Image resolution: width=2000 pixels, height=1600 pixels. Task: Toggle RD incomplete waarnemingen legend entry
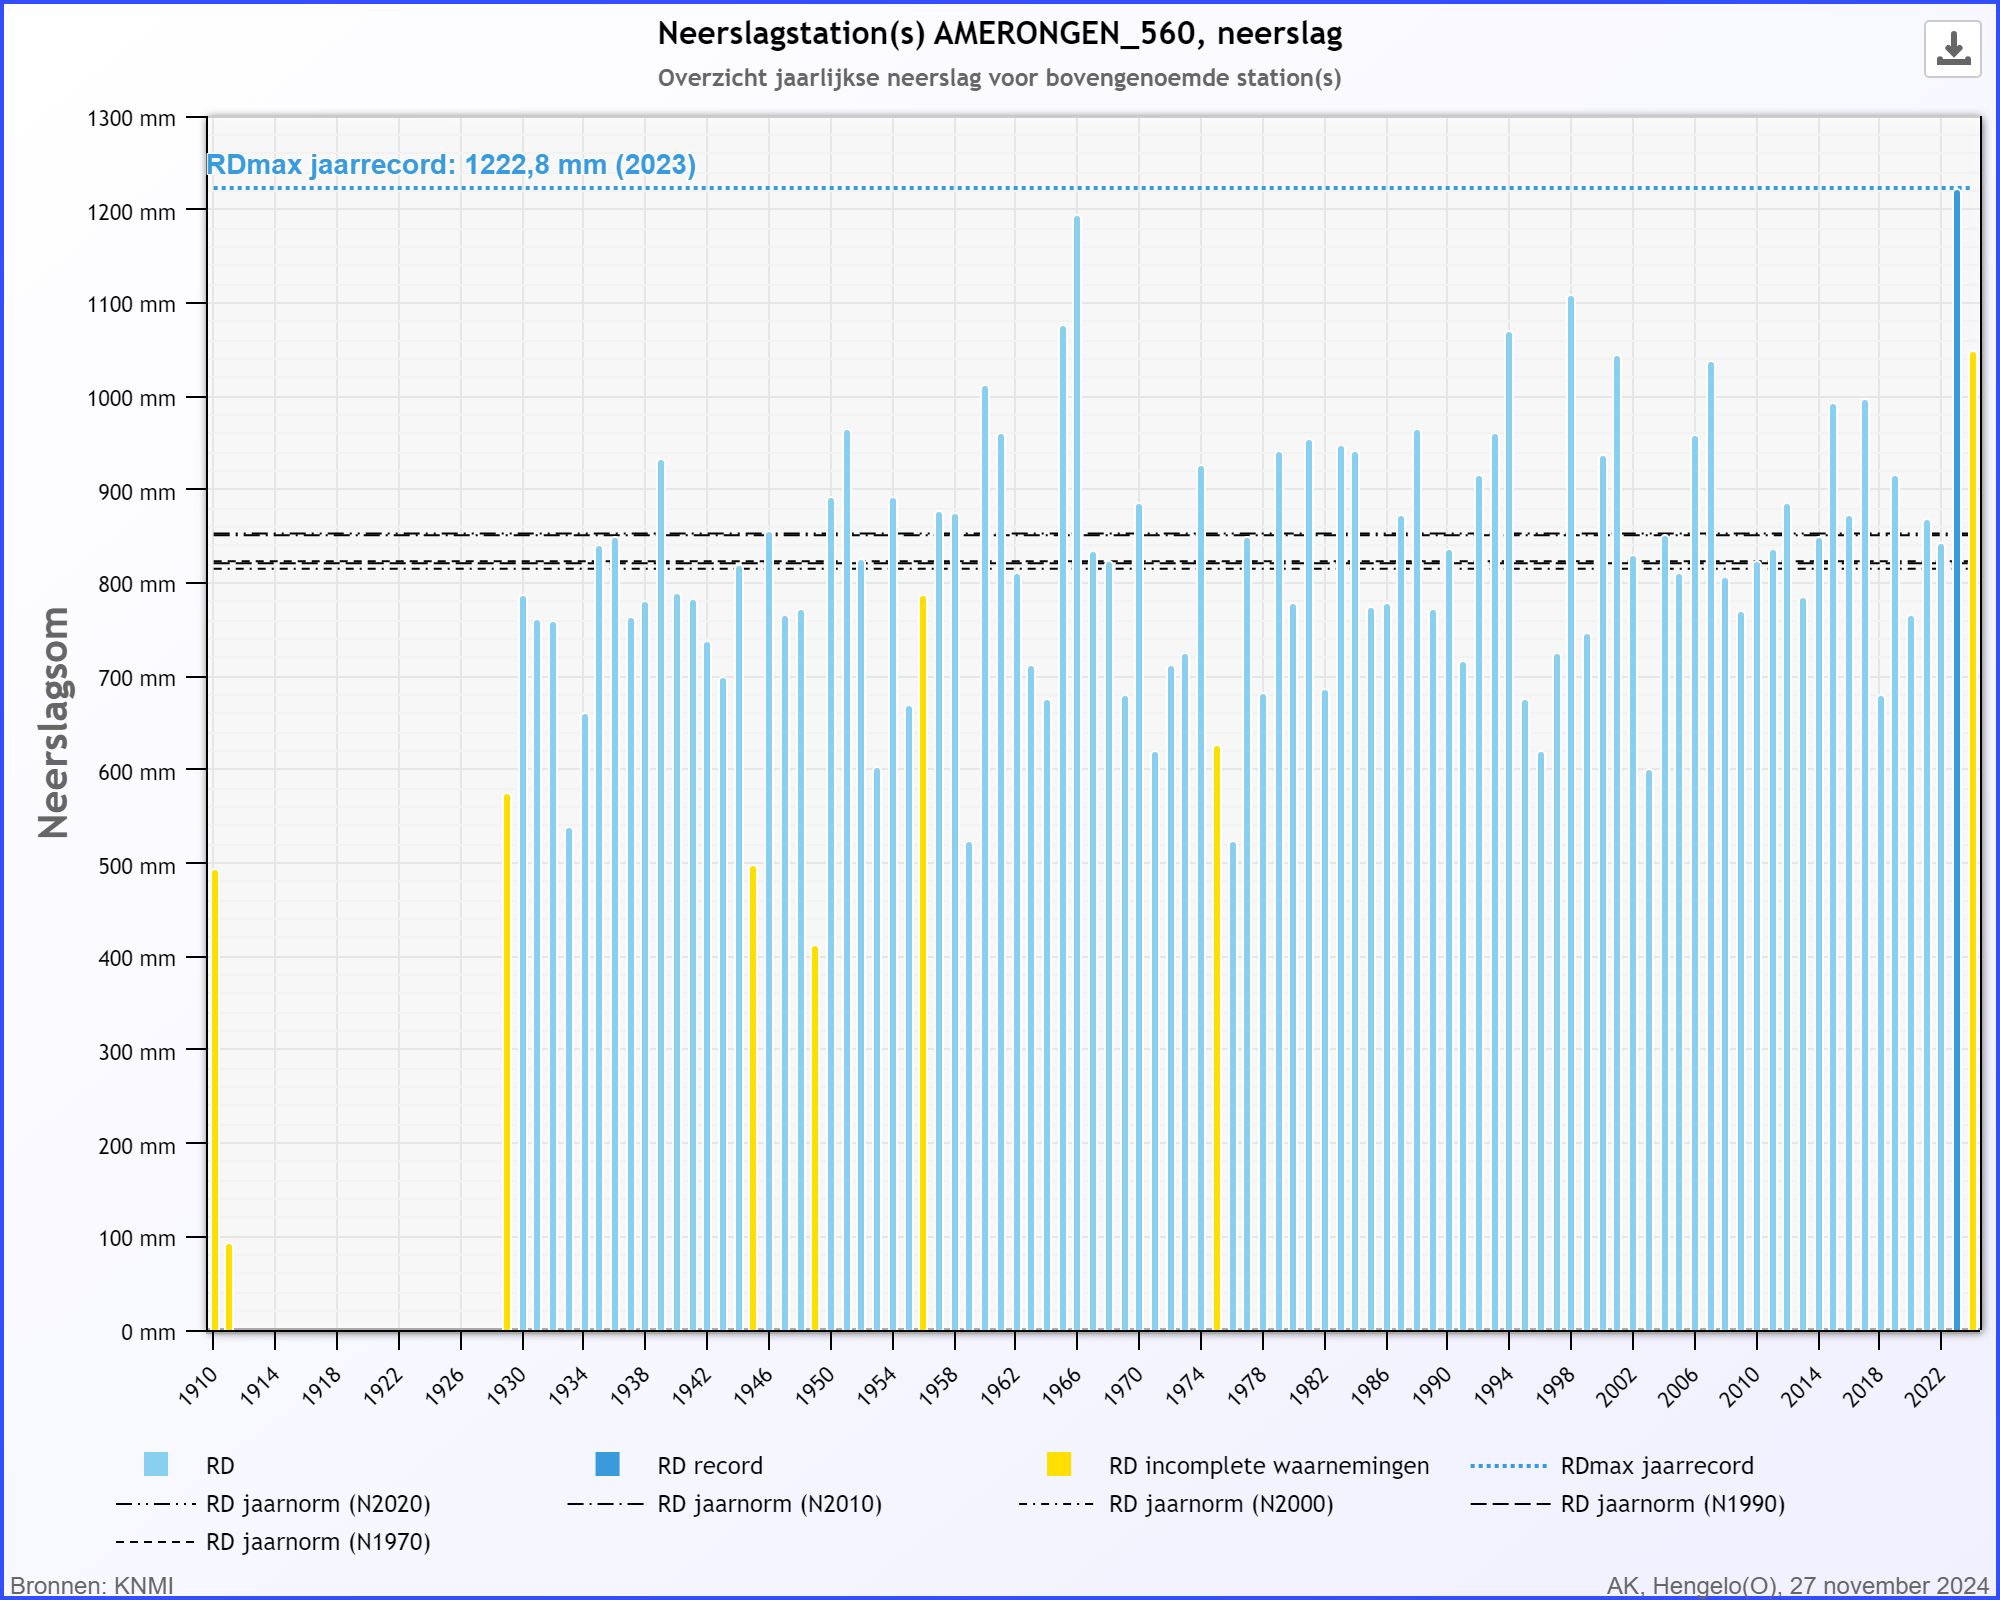click(1268, 1466)
